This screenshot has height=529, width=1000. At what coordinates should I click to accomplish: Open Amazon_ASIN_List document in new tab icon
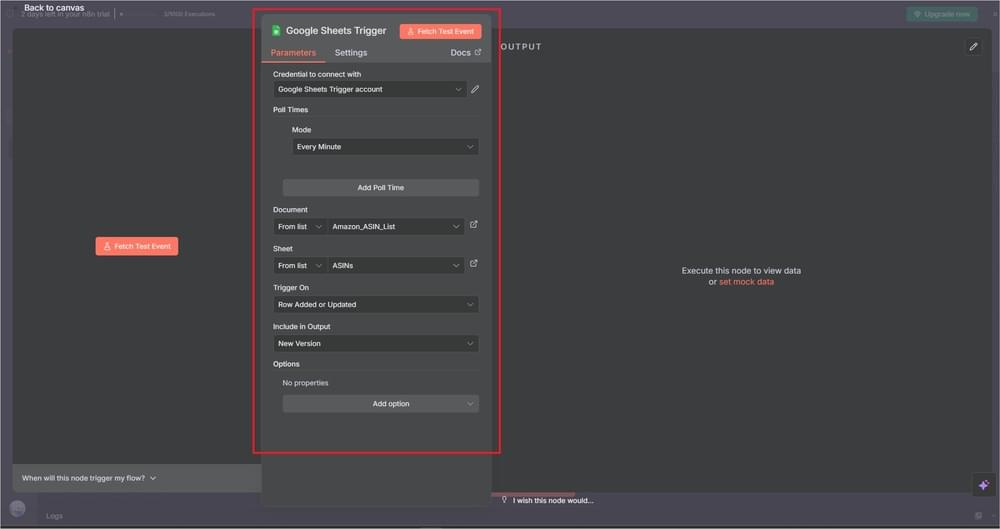point(474,225)
